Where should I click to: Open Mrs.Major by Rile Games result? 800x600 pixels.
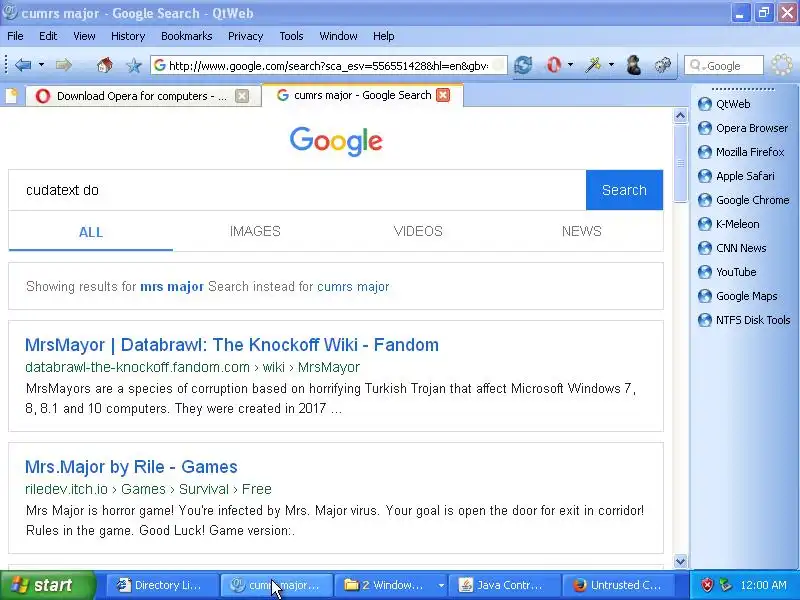coord(131,467)
